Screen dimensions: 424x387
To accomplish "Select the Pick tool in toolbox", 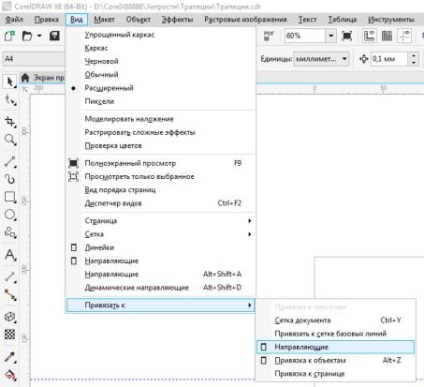I will [10, 81].
